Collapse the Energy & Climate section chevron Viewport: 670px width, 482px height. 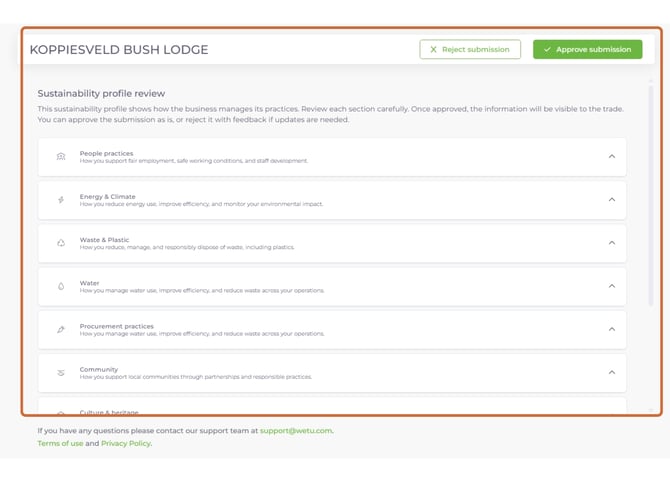612,200
